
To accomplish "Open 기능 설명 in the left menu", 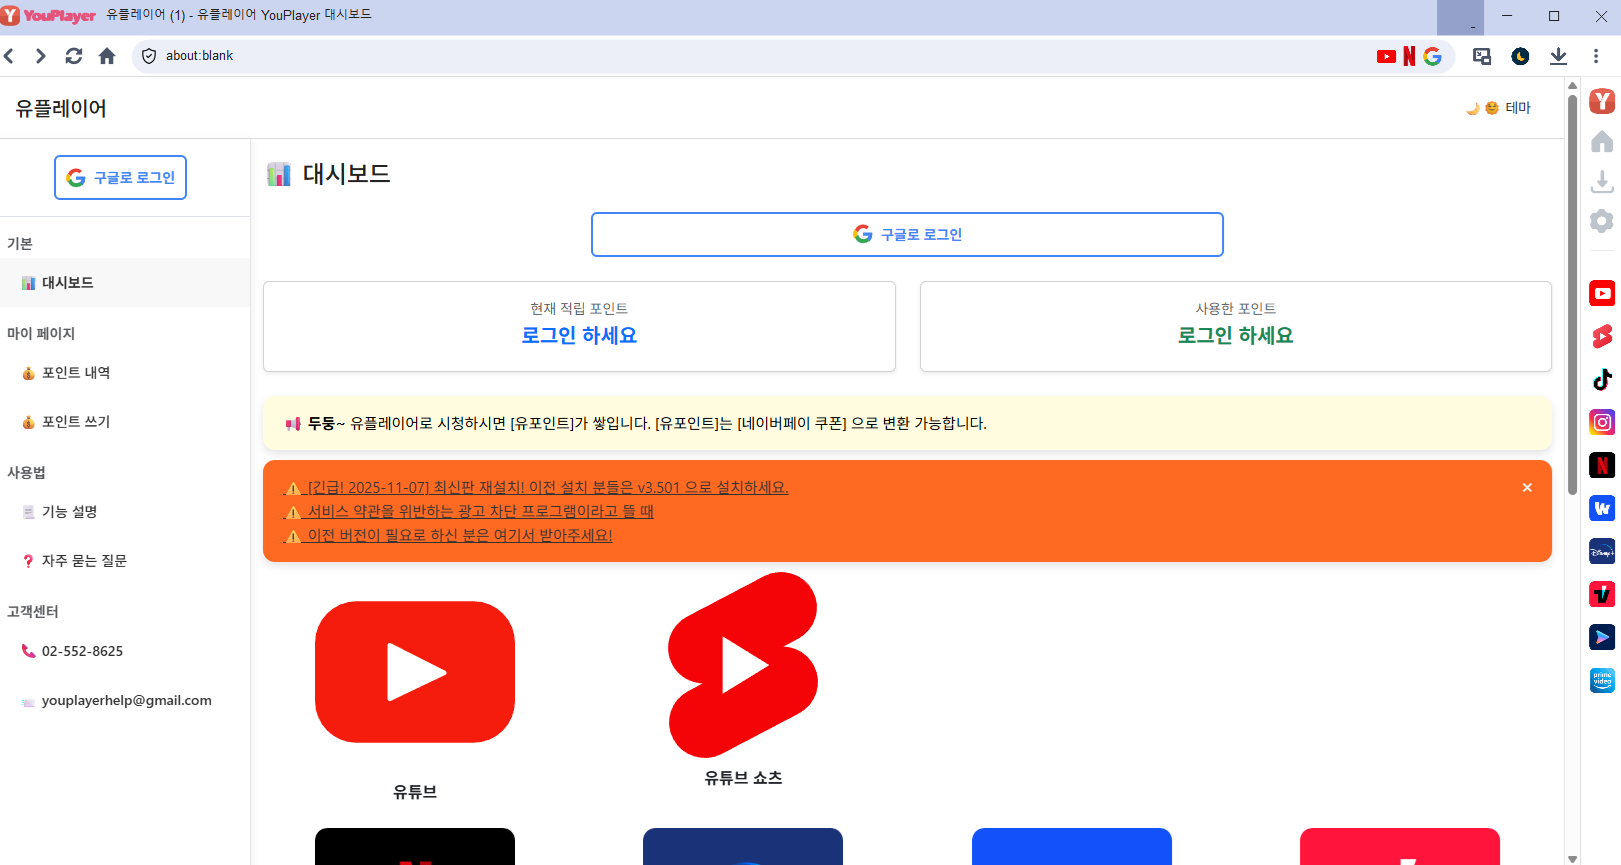I will (x=125, y=512).
